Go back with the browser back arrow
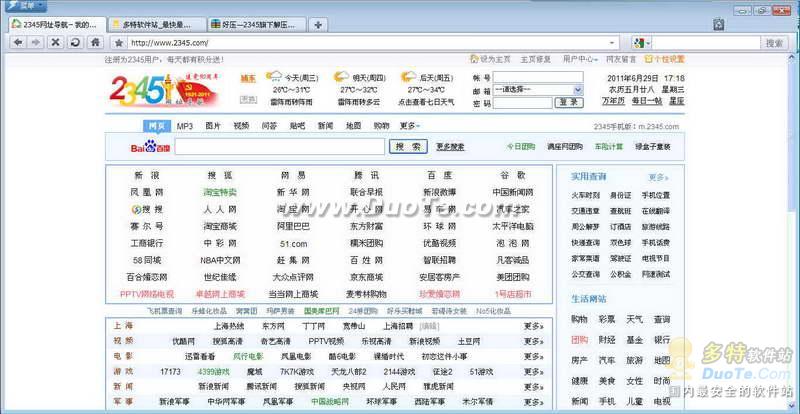Screen dimensions: 800x414 pyautogui.click(x=18, y=43)
